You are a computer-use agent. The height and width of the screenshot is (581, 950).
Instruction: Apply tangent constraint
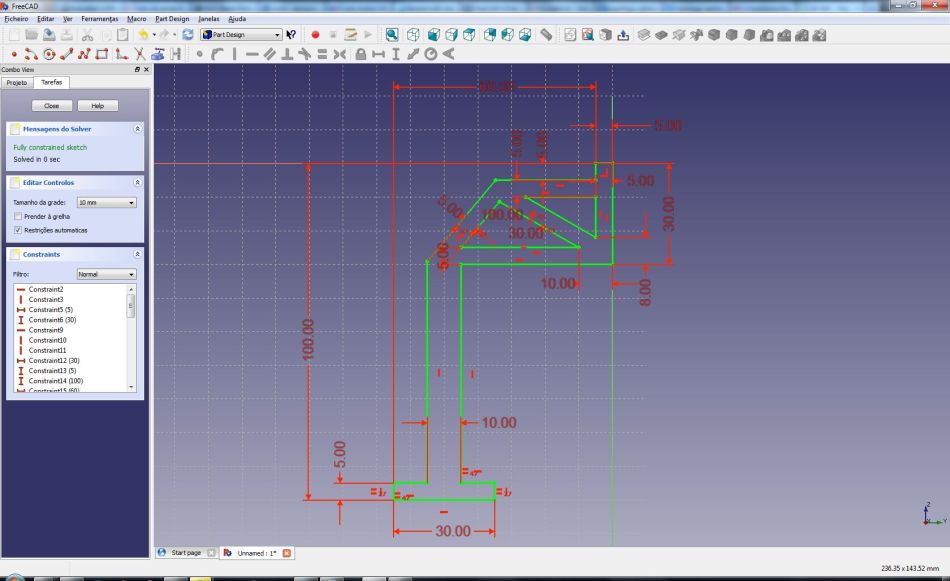point(305,54)
